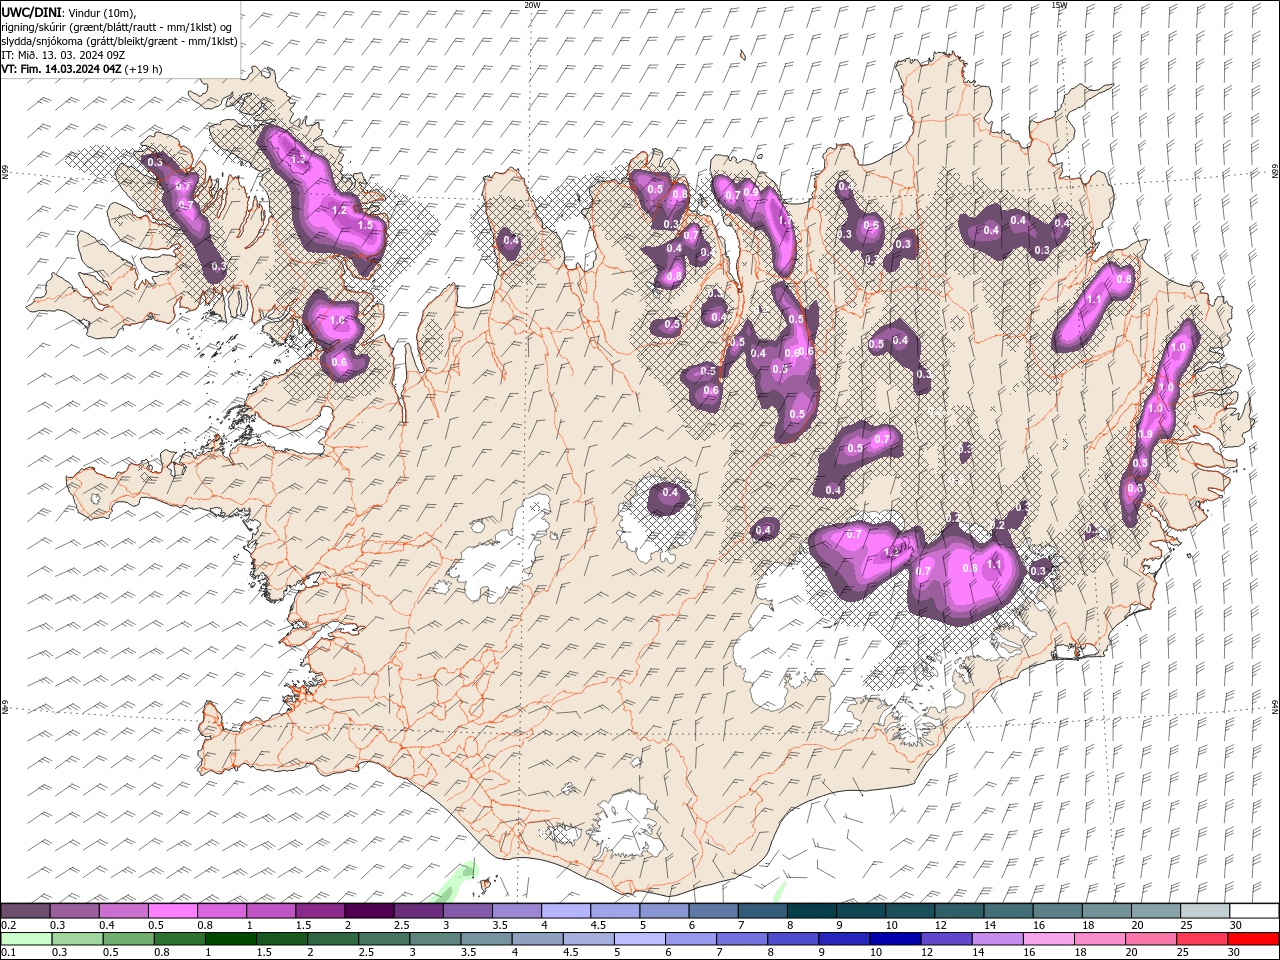Click upper legend swatch between 1.5 and 2

pos(319,911)
